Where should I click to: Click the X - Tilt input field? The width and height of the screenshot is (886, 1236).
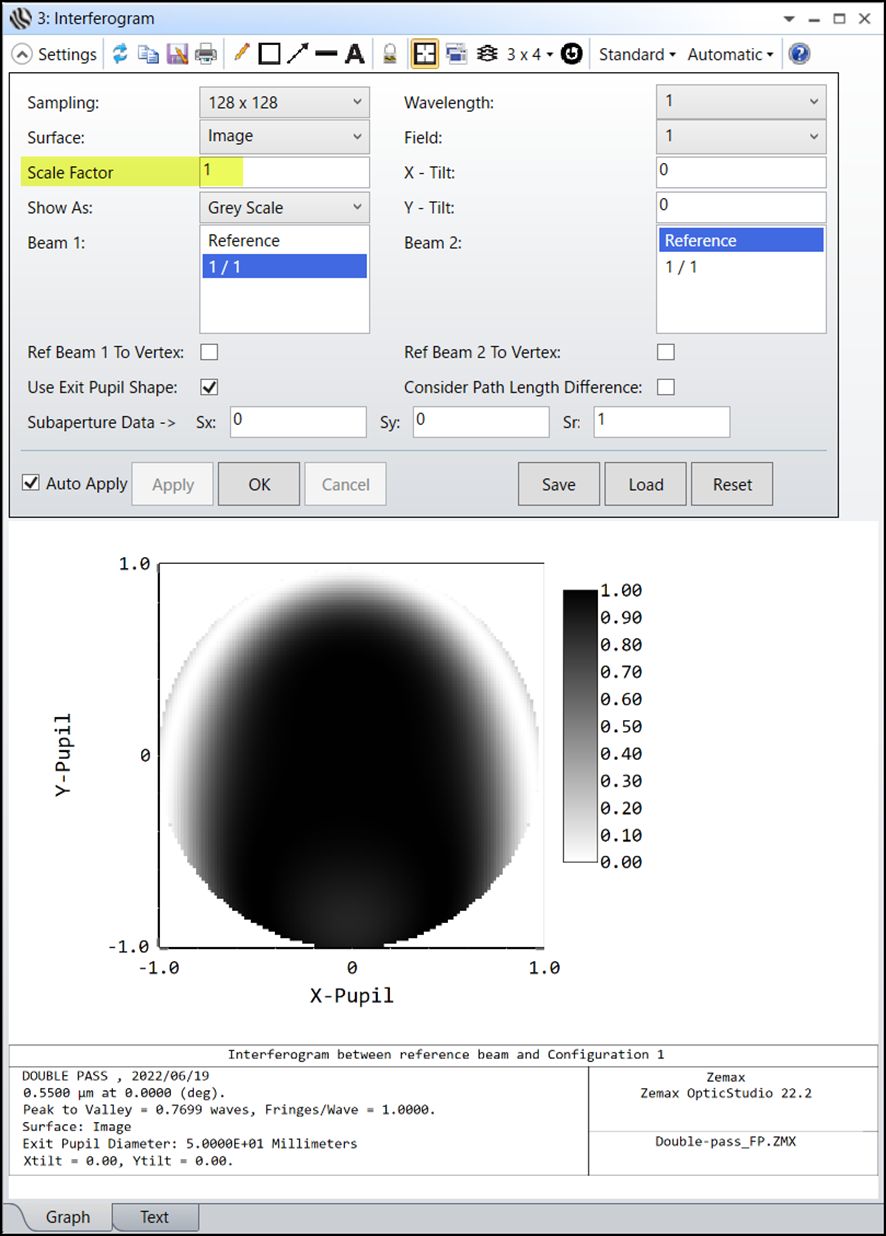(x=741, y=172)
